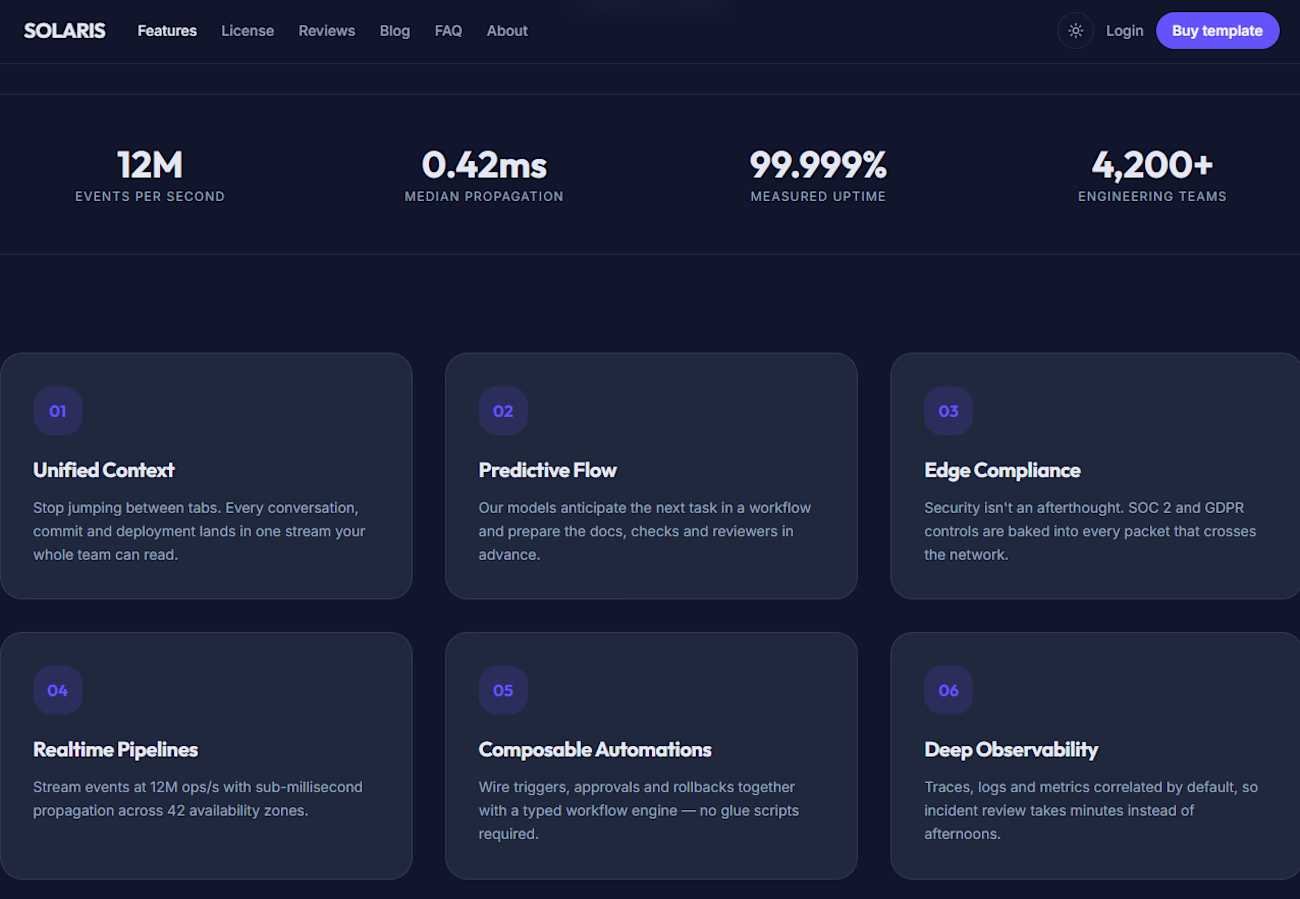Click the 99.999% statistic value

818,165
